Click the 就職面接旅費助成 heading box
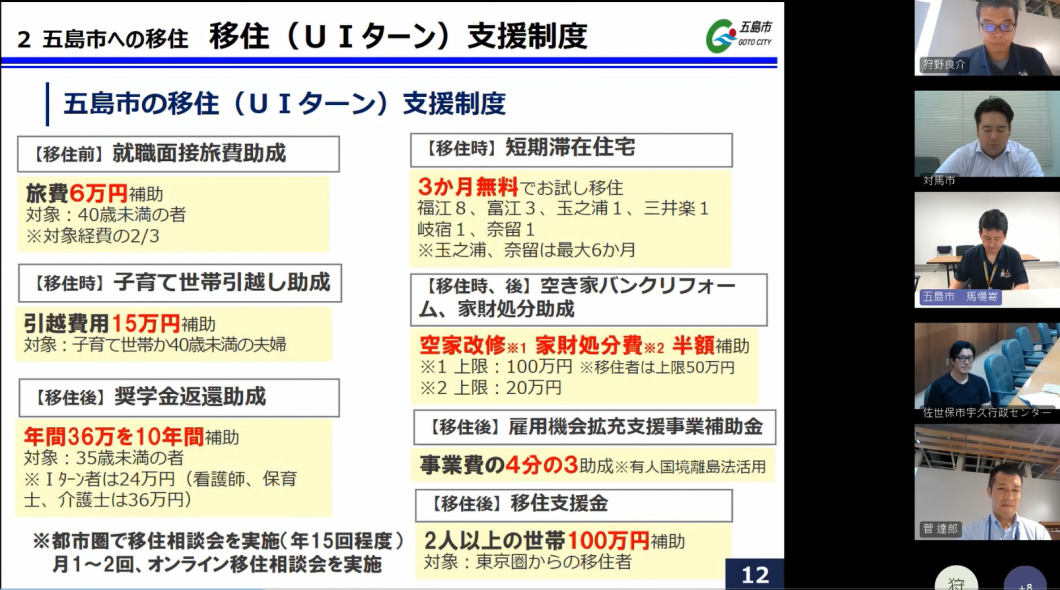Image resolution: width=1060 pixels, height=590 pixels. pyautogui.click(x=178, y=154)
